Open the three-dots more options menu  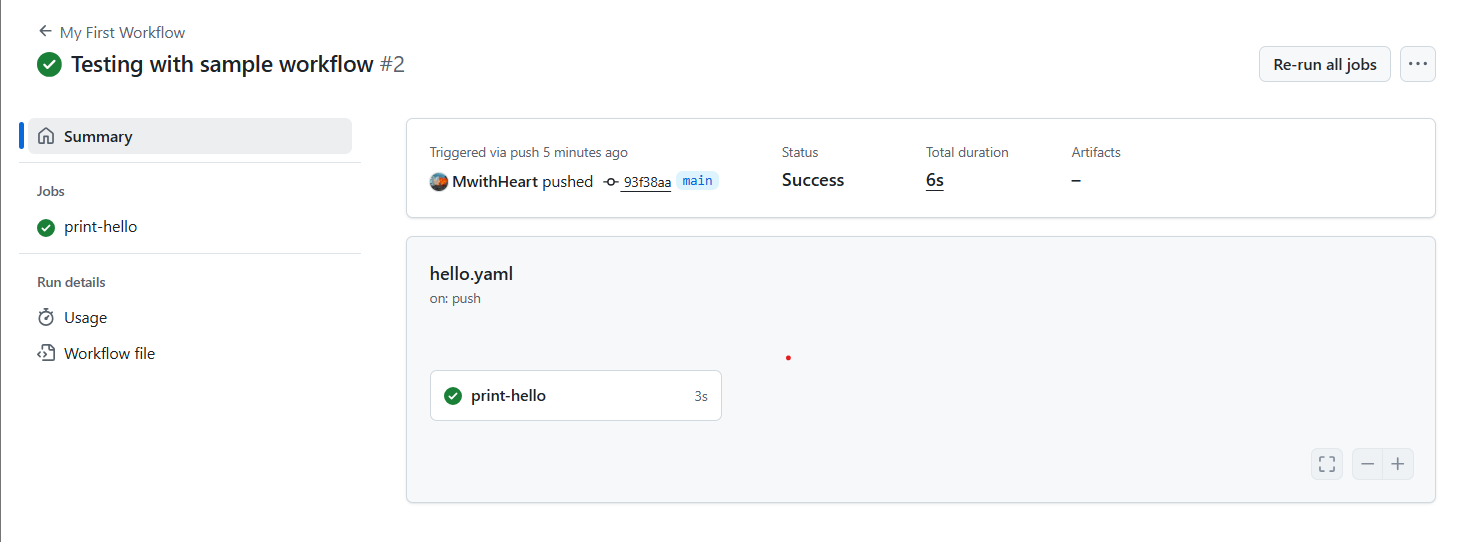pos(1418,64)
